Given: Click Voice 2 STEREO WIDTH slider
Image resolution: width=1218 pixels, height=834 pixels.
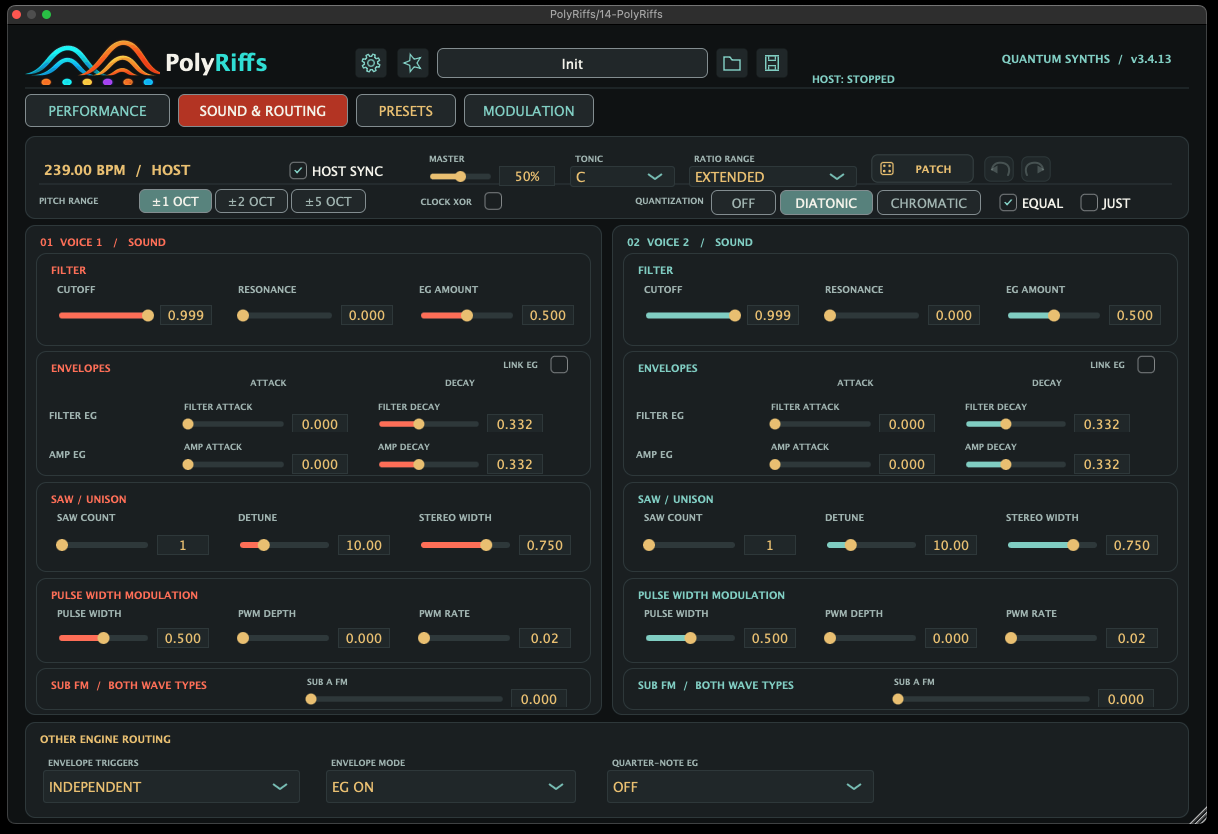Looking at the screenshot, I should coord(1053,545).
